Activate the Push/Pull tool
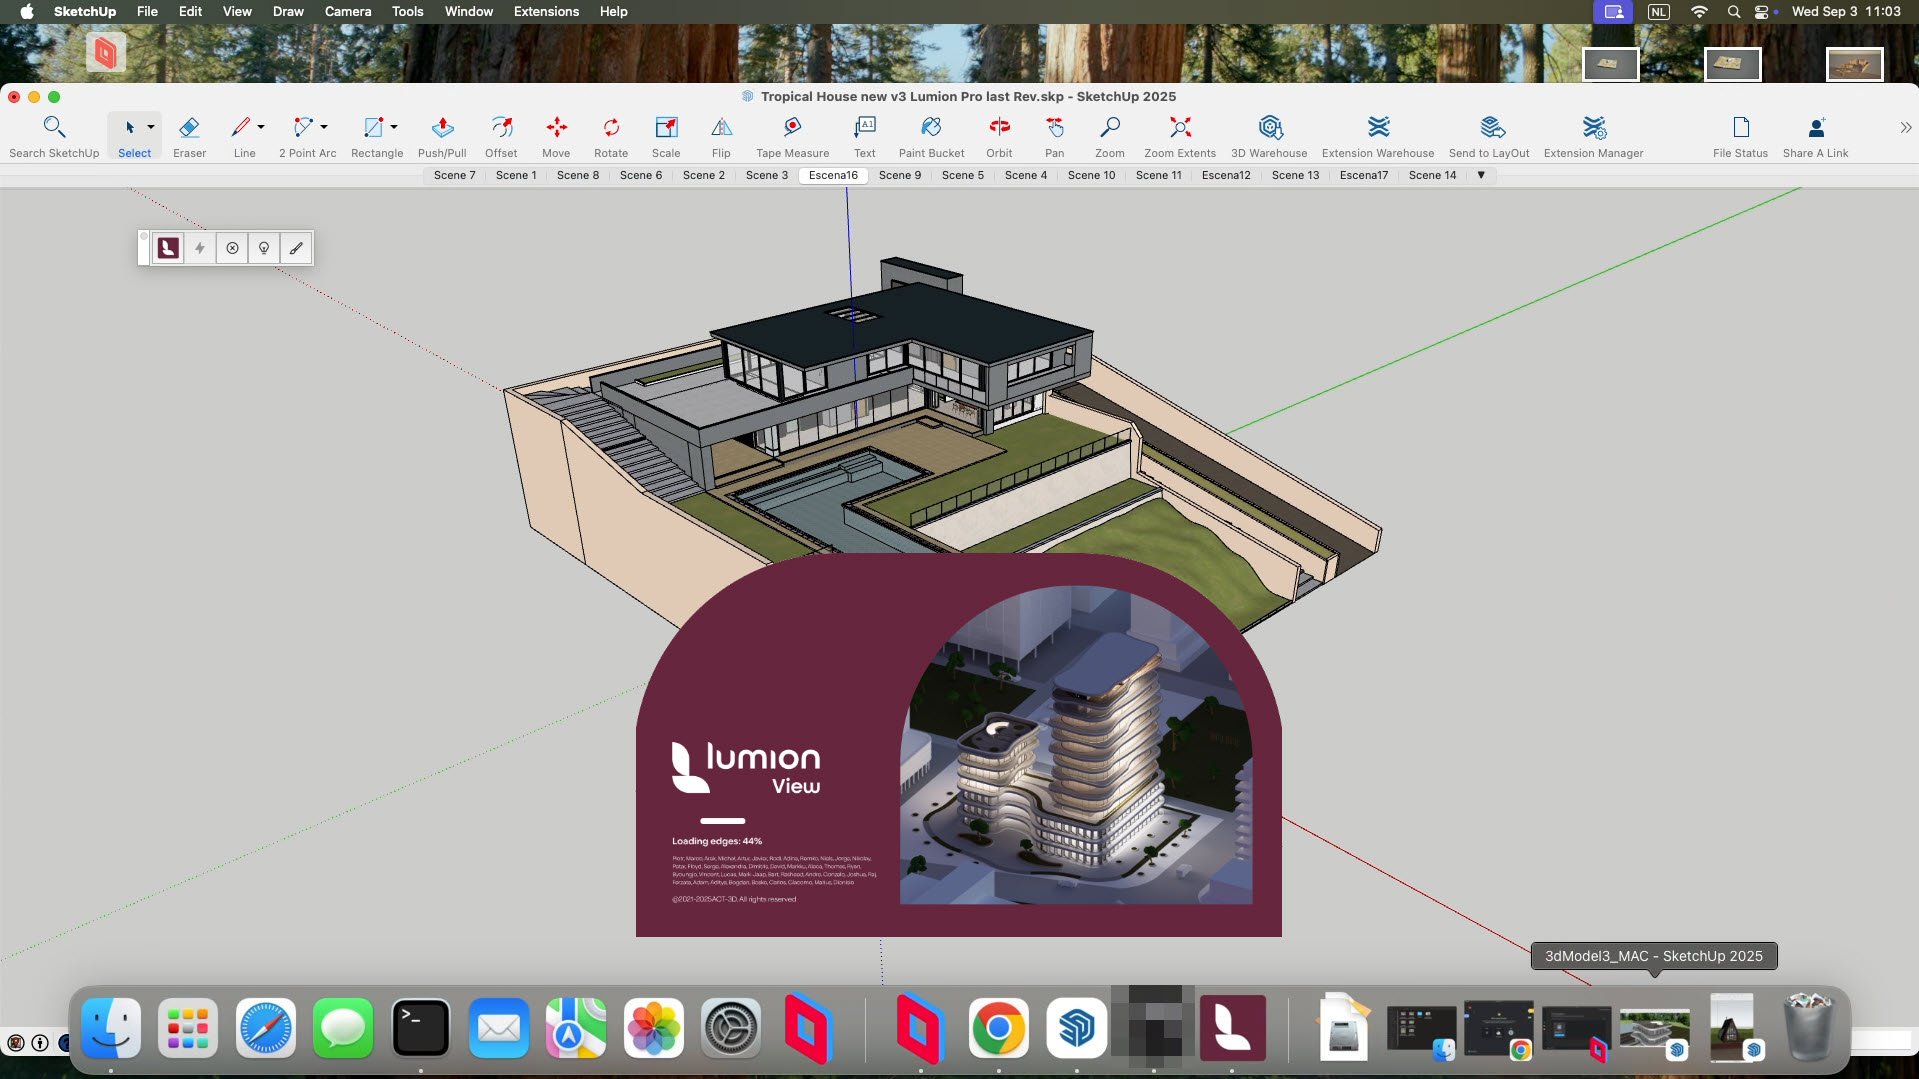1919x1079 pixels. point(442,136)
